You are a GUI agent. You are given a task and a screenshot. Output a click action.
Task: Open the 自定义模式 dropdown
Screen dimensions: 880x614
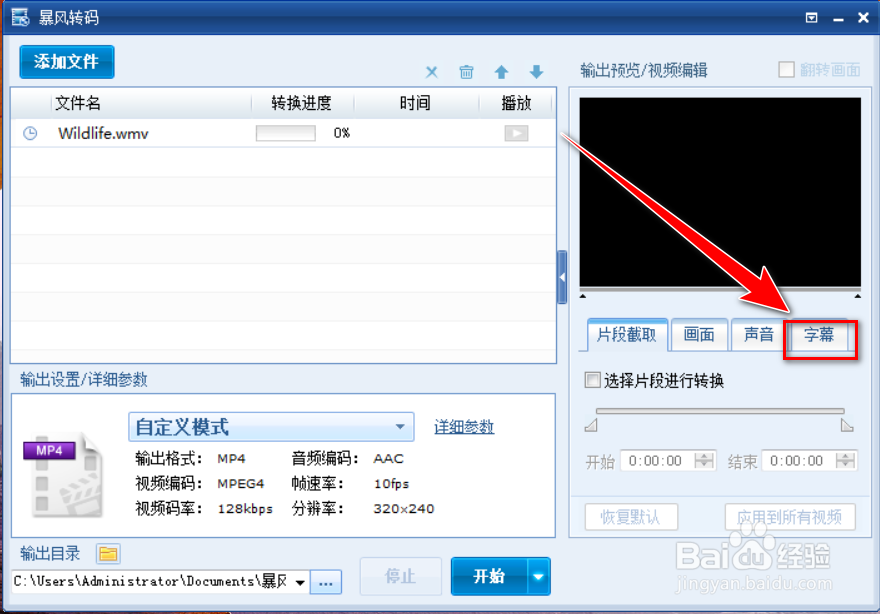[271, 427]
